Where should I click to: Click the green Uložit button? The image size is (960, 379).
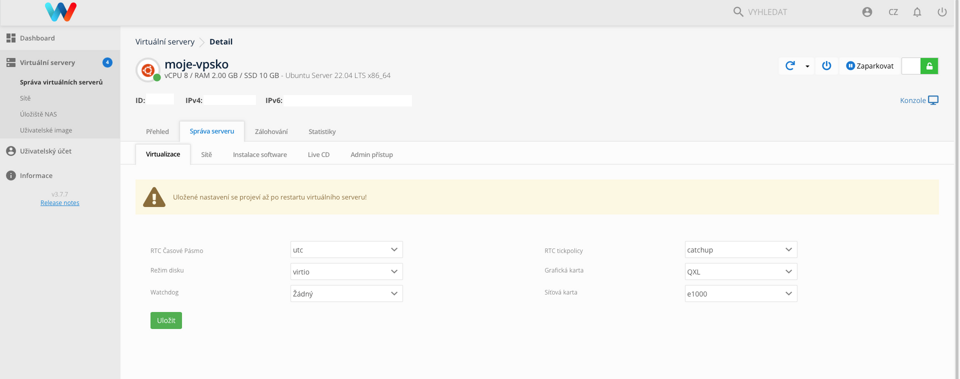pos(166,321)
